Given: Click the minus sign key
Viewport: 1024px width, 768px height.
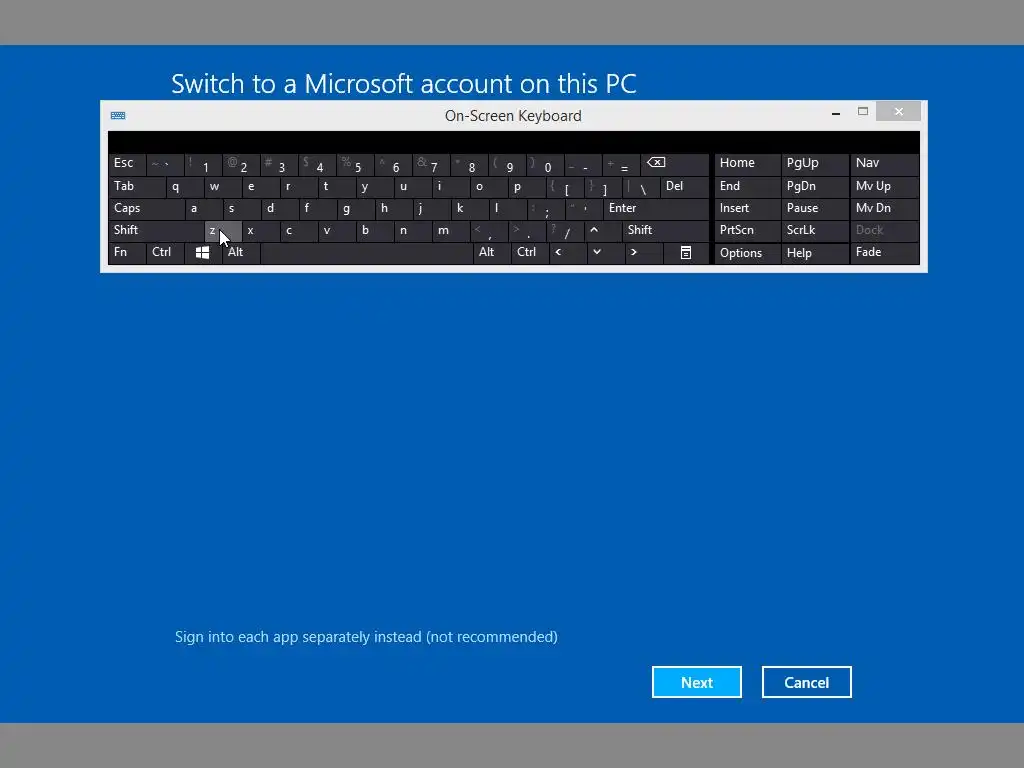Looking at the screenshot, I should (583, 164).
